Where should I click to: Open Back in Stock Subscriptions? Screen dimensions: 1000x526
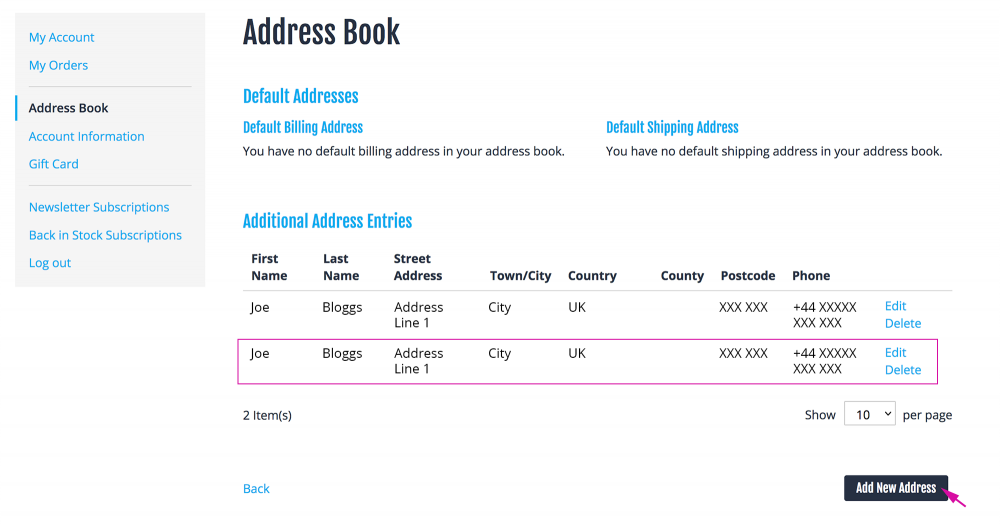(105, 235)
